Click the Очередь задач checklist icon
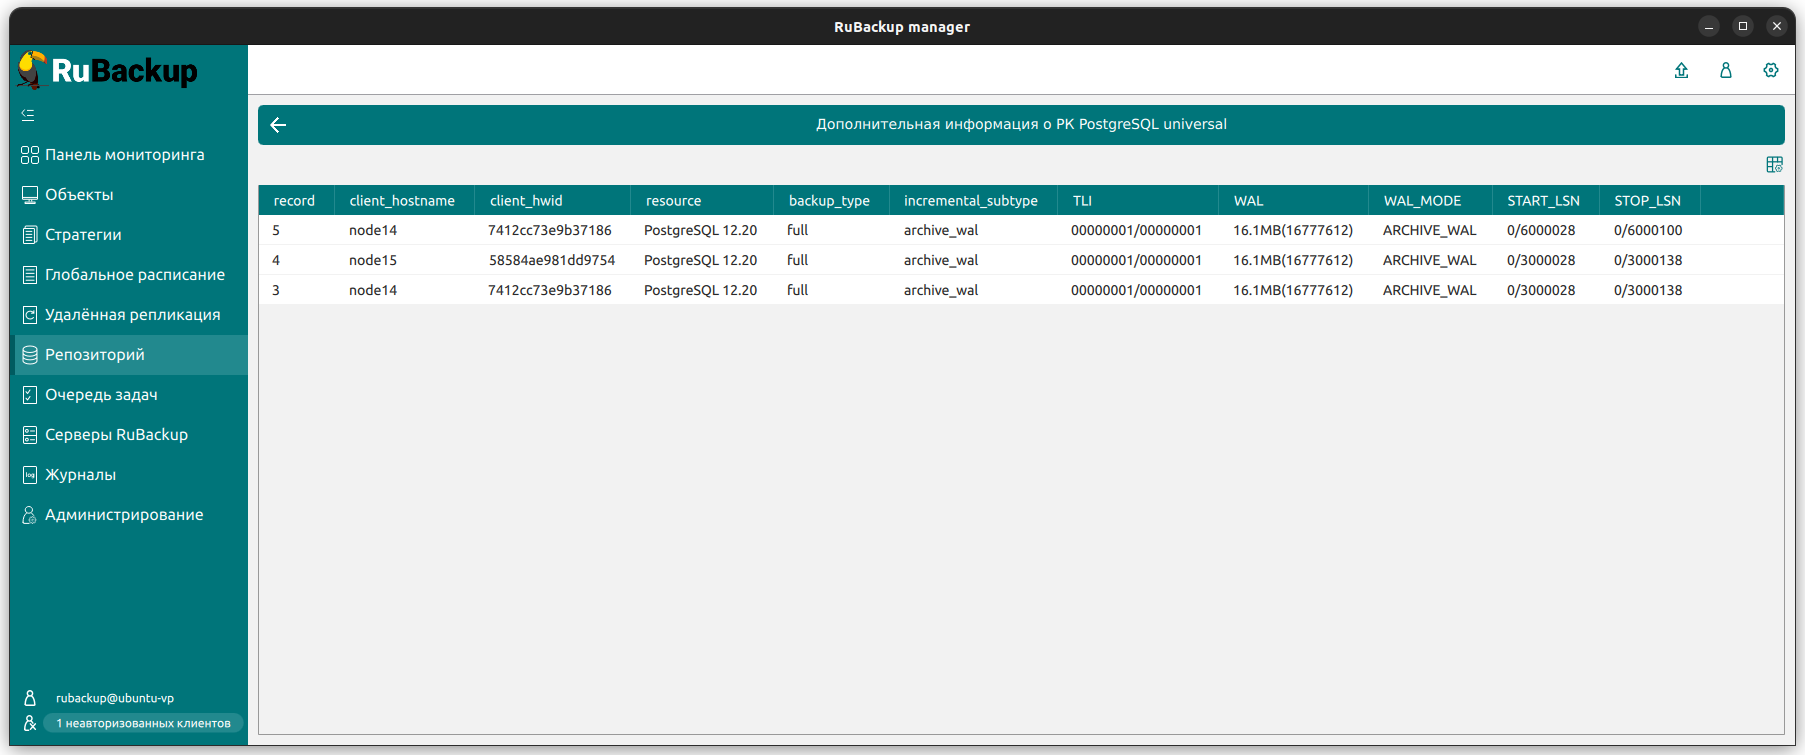Image resolution: width=1805 pixels, height=755 pixels. (x=30, y=395)
